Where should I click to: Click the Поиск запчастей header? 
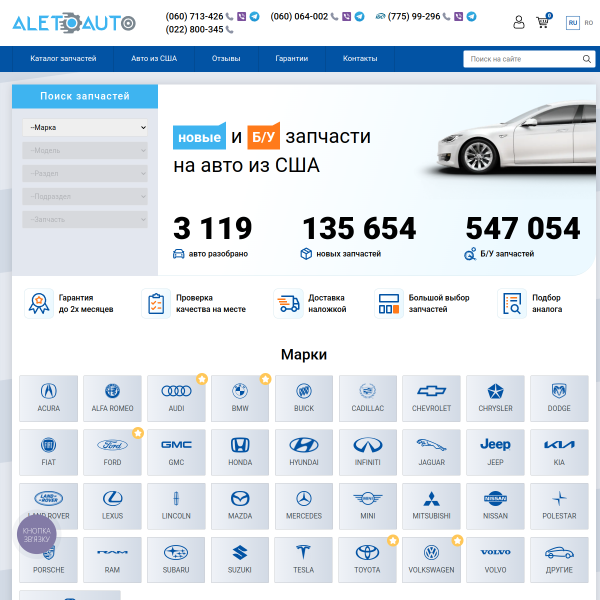pos(85,96)
